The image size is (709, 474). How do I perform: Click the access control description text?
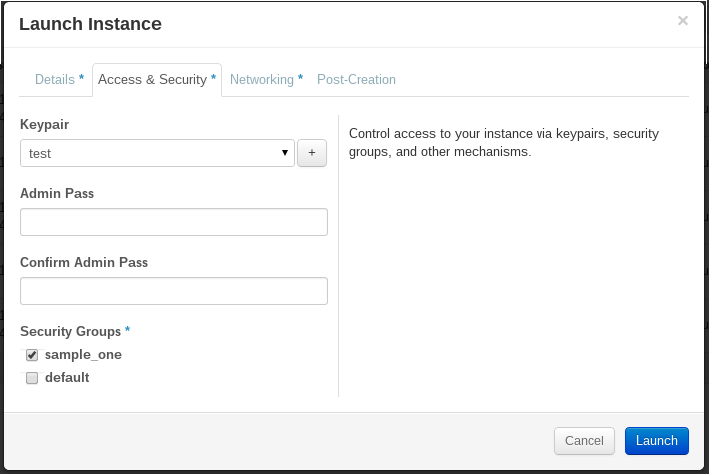click(503, 143)
